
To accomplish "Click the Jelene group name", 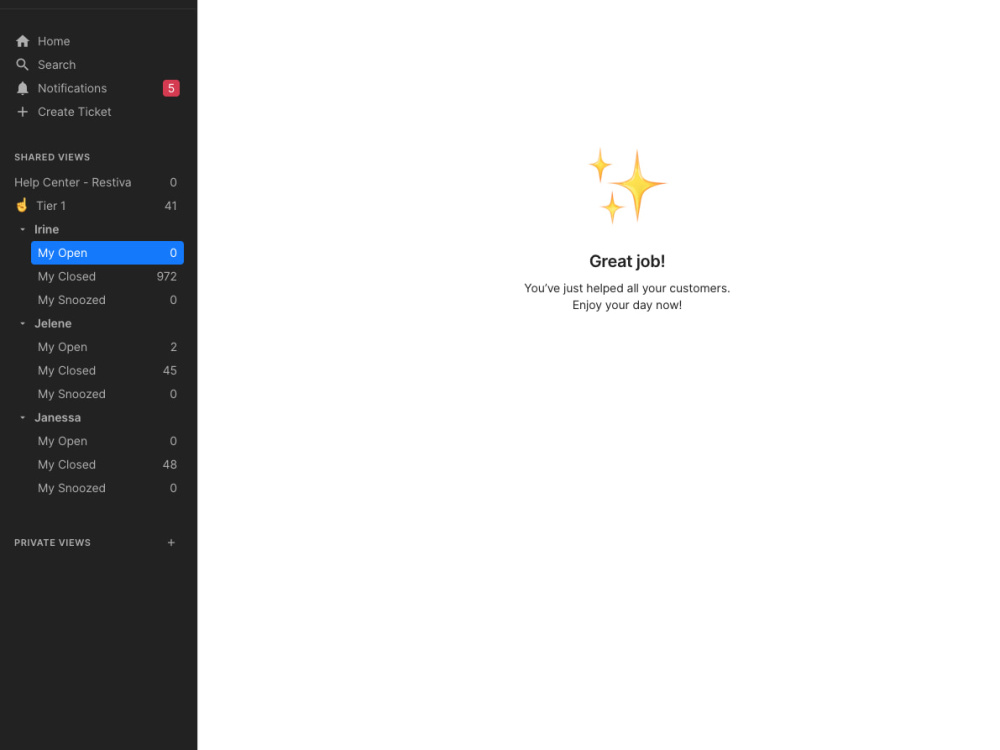I will coord(53,323).
